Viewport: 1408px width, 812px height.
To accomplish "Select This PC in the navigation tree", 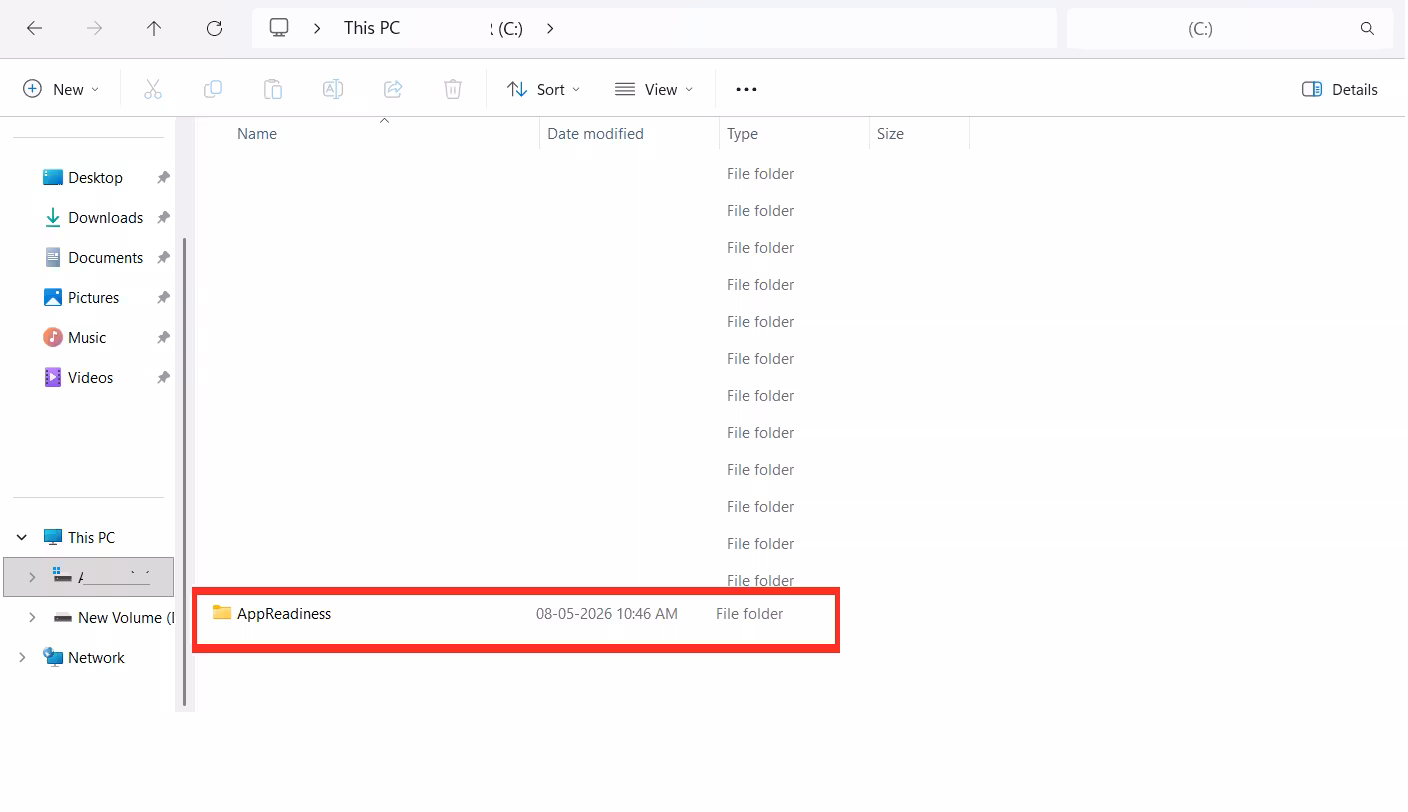I will coord(91,537).
